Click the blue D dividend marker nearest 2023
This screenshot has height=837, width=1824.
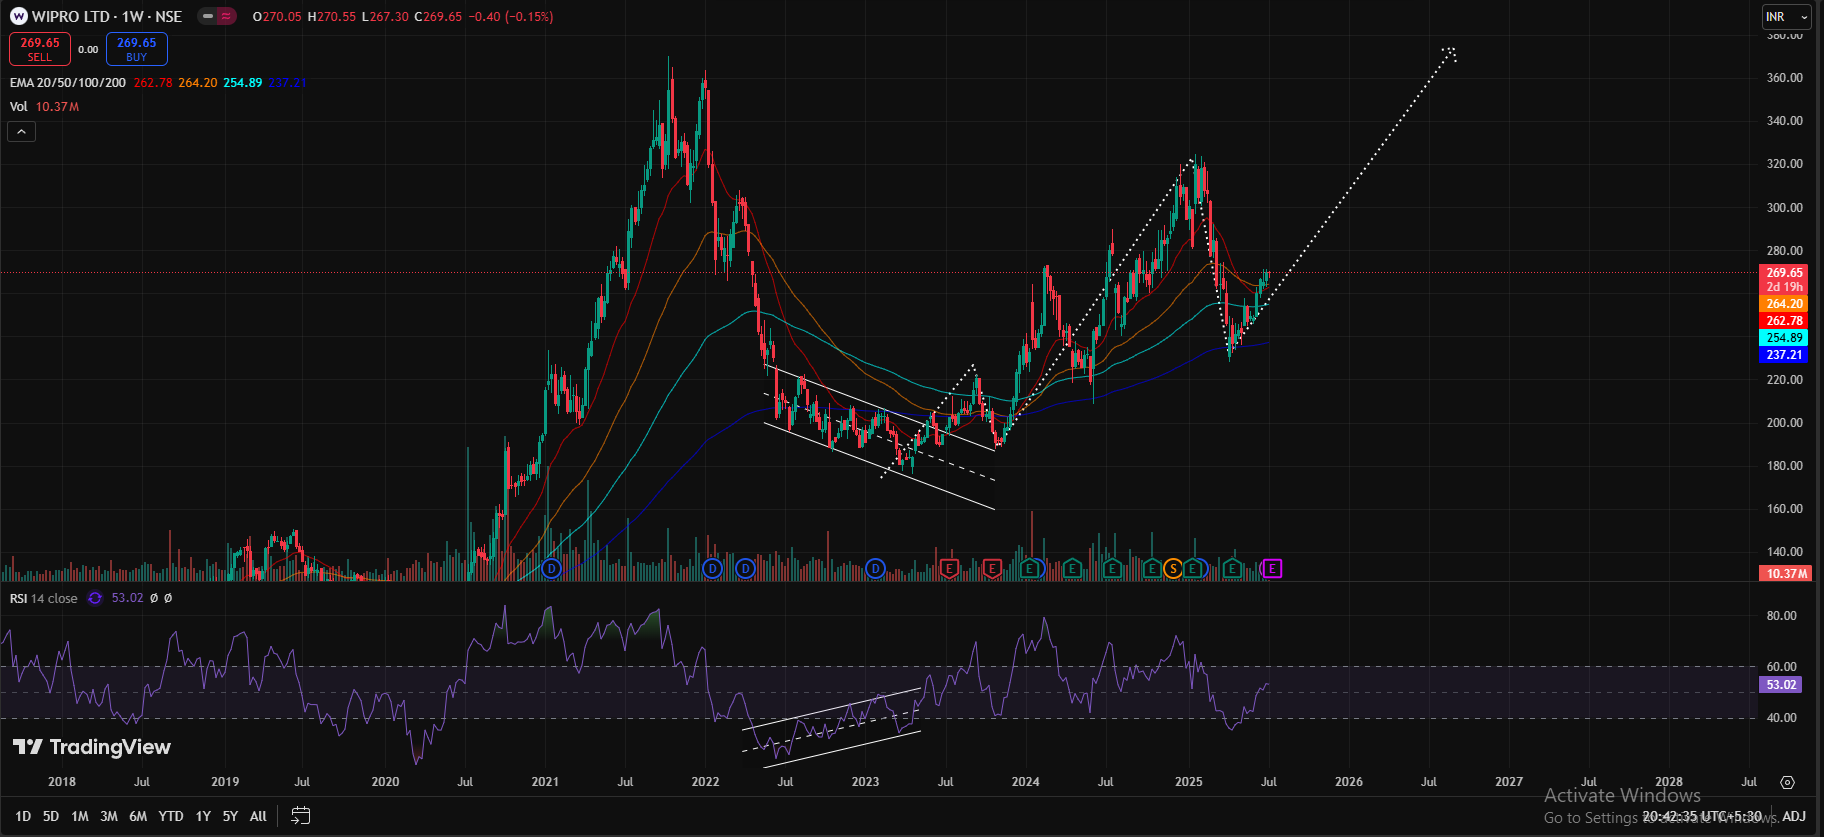[x=875, y=569]
